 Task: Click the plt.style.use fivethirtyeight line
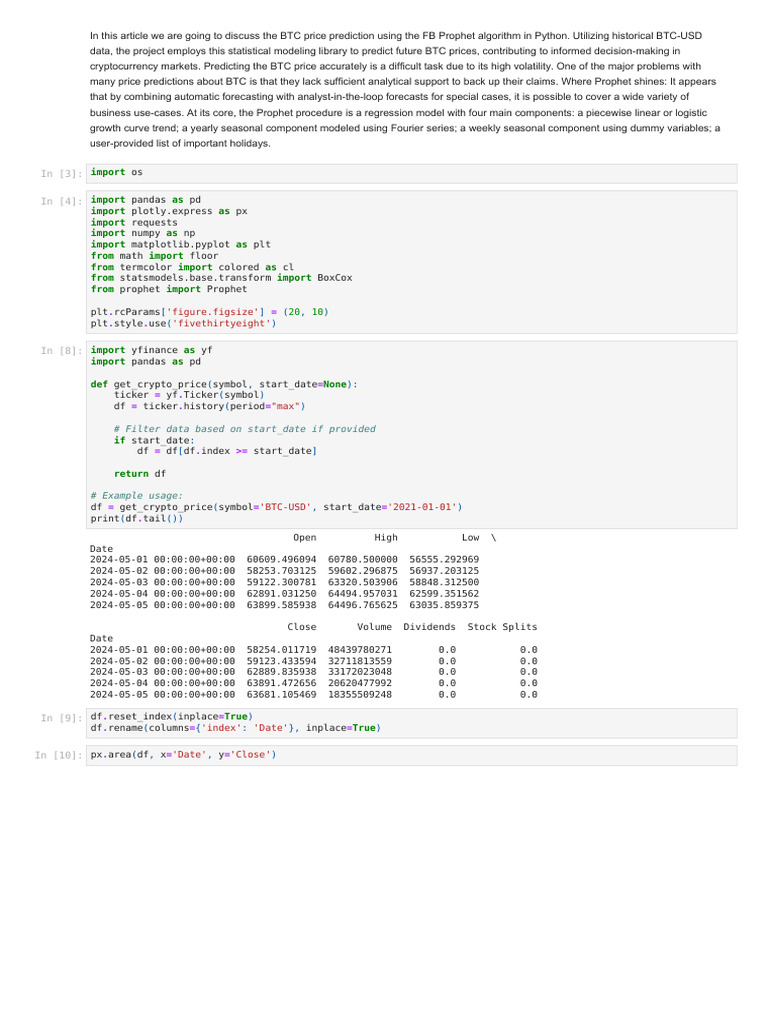[x=184, y=323]
